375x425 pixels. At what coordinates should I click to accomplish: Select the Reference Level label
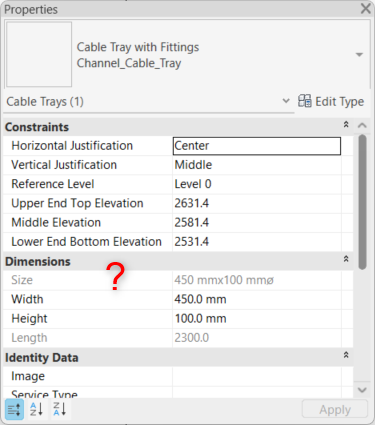click(x=53, y=184)
